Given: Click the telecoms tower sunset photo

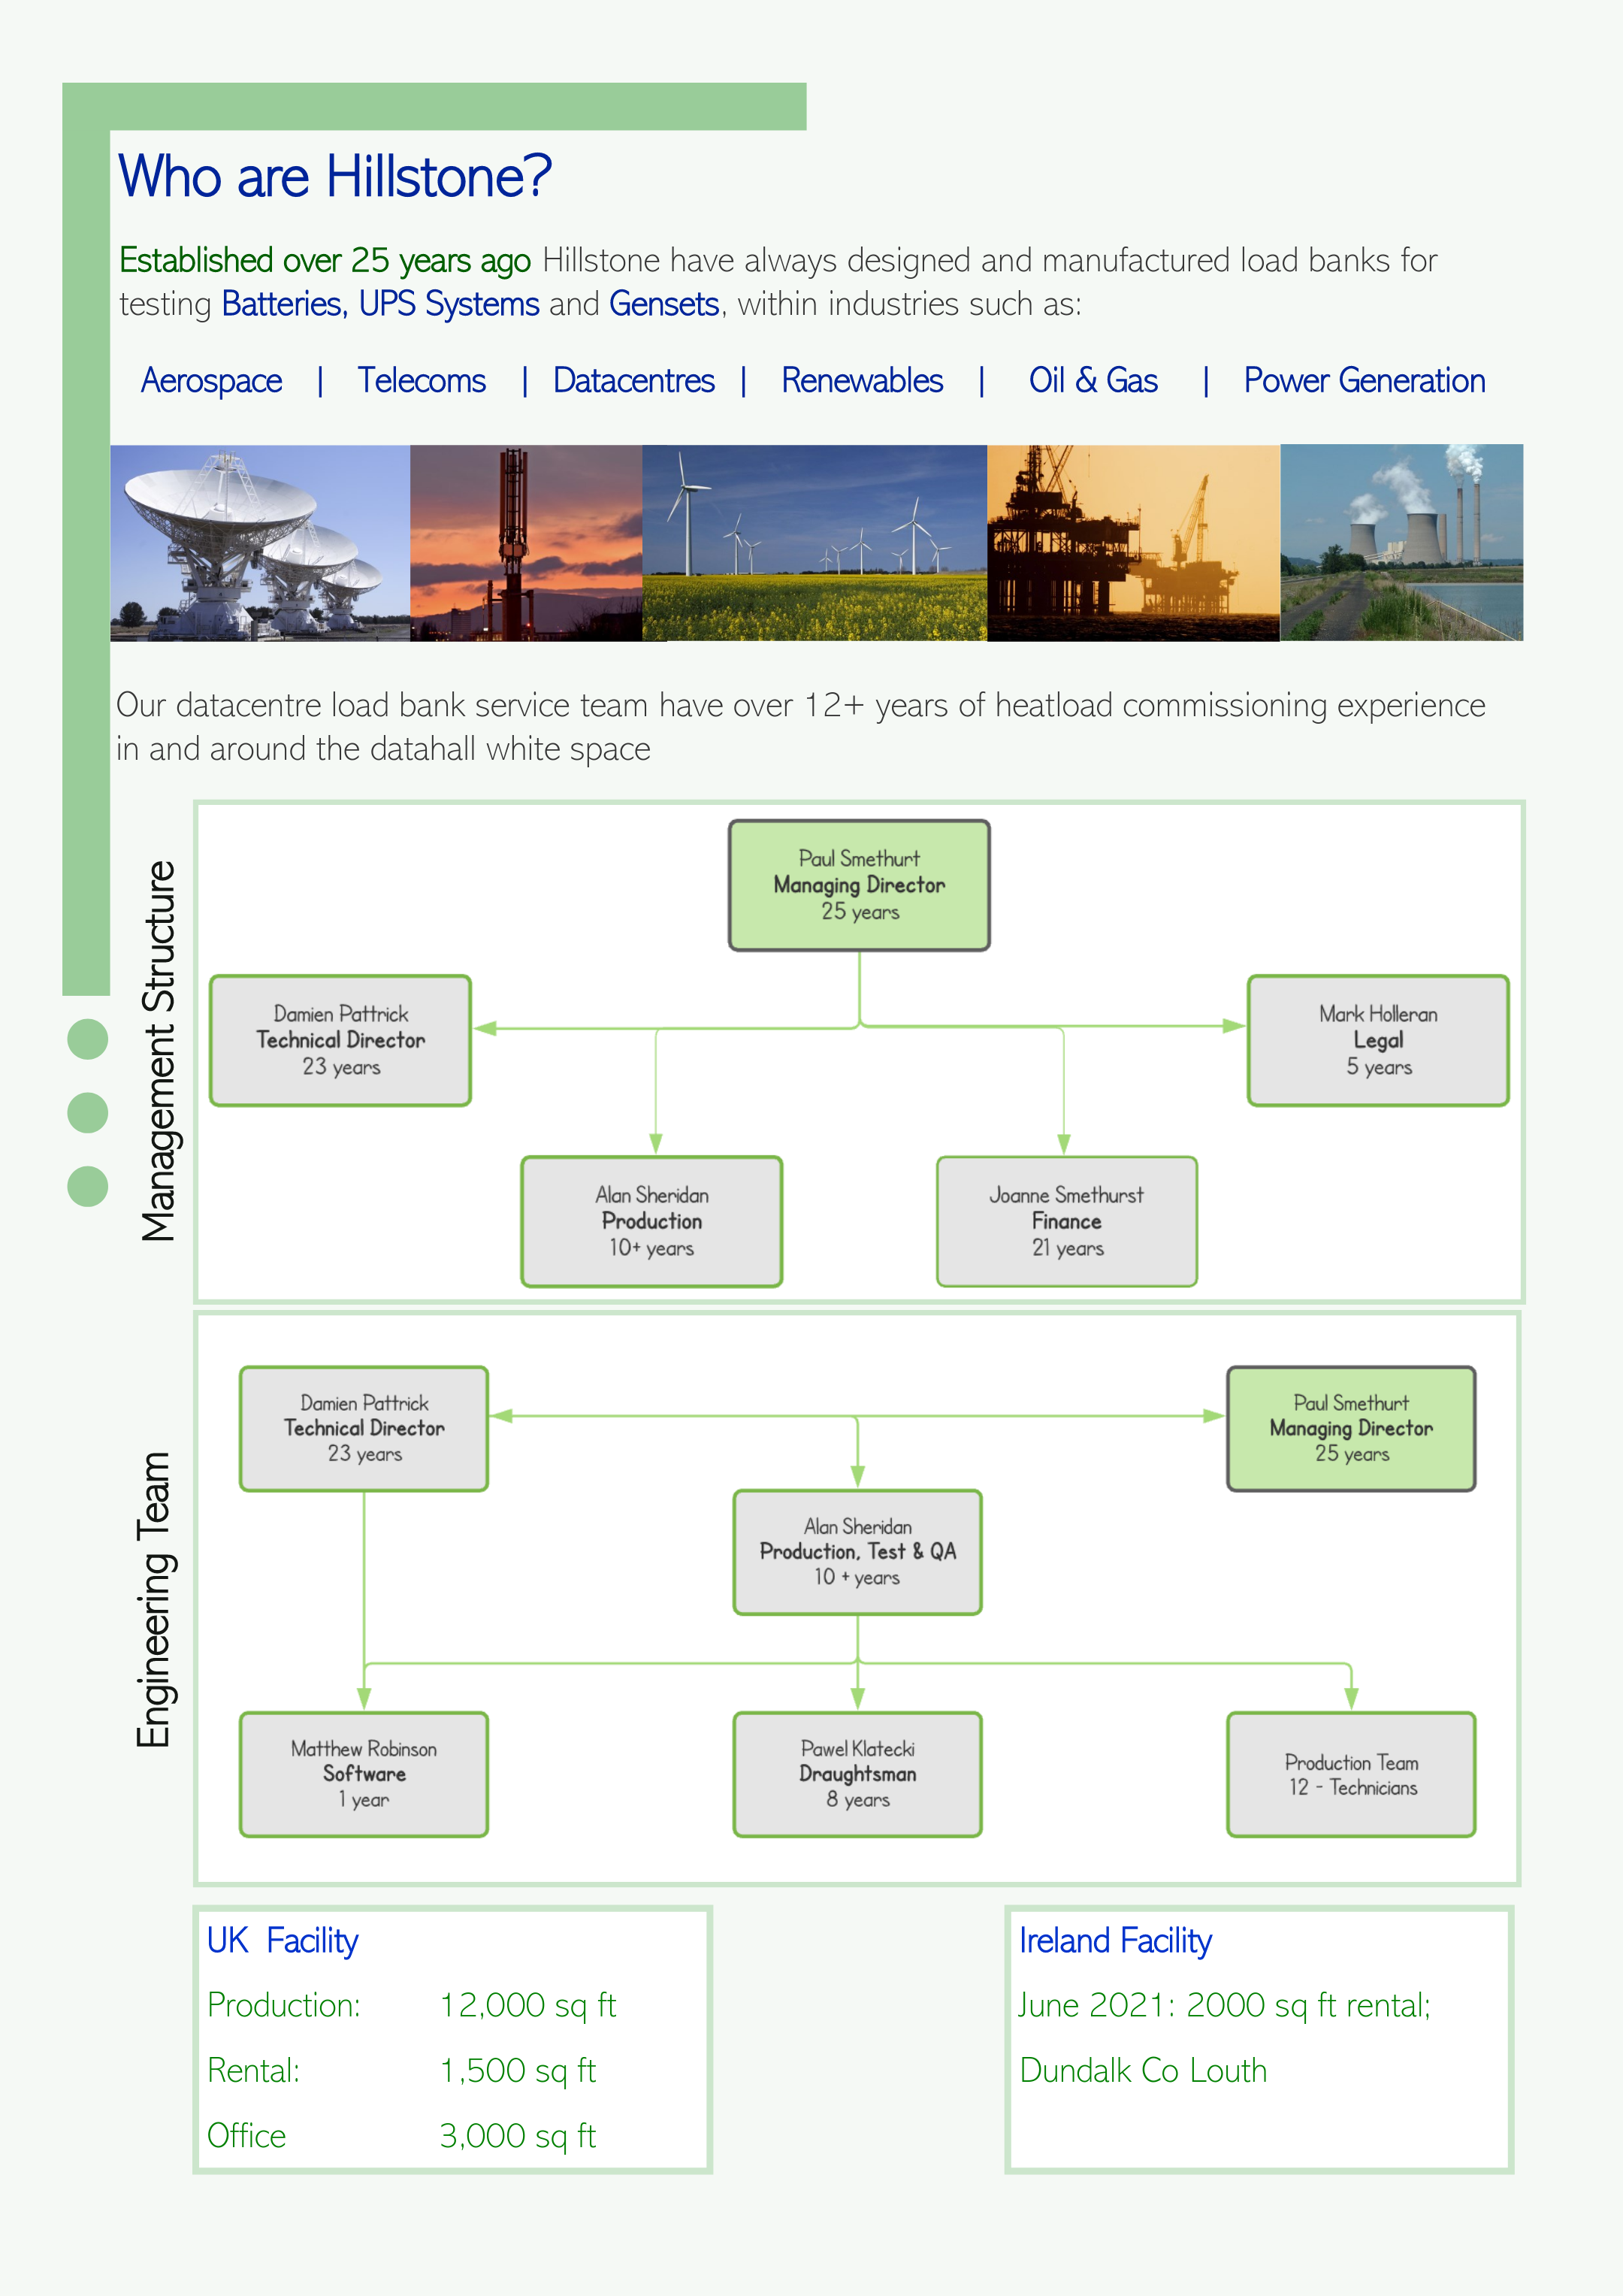Looking at the screenshot, I should (x=526, y=543).
